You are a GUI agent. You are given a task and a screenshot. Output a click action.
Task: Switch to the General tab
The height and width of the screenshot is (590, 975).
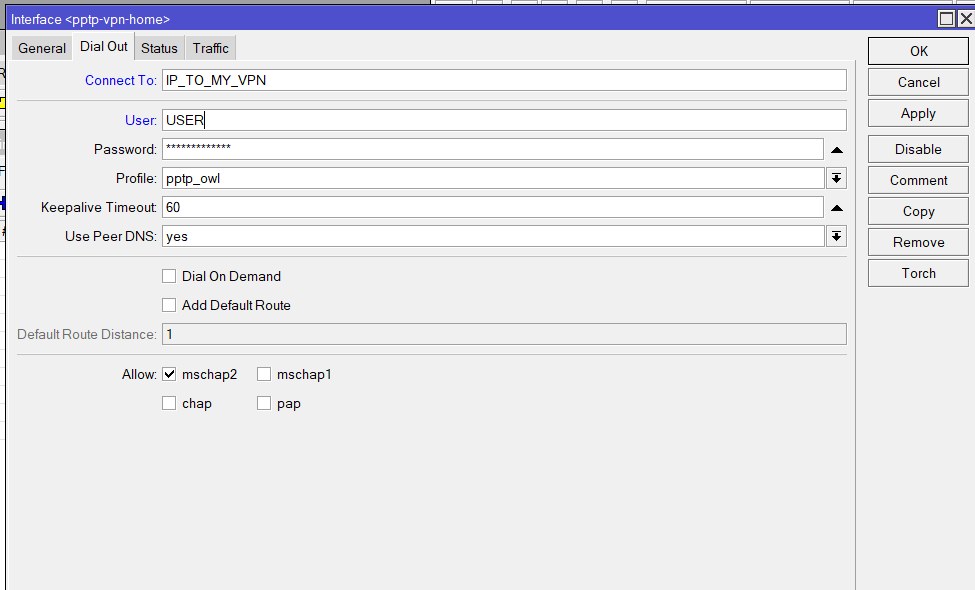(42, 48)
